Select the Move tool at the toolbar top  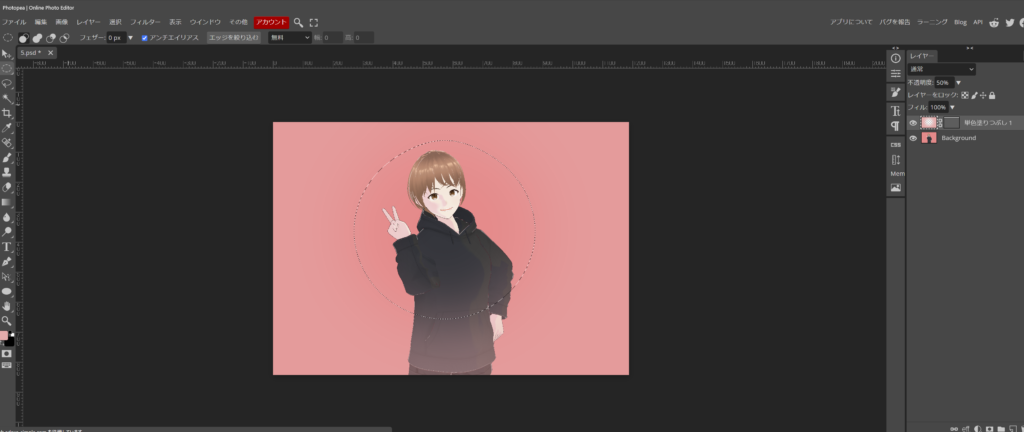(6, 53)
